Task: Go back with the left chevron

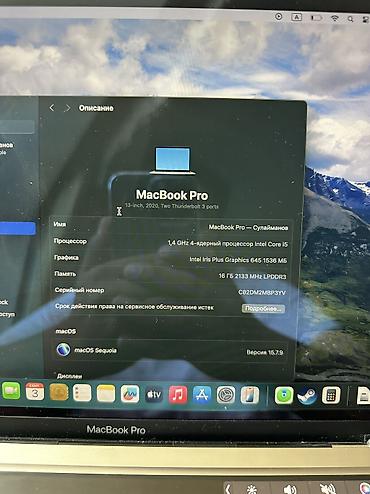Action: pyautogui.click(x=52, y=107)
